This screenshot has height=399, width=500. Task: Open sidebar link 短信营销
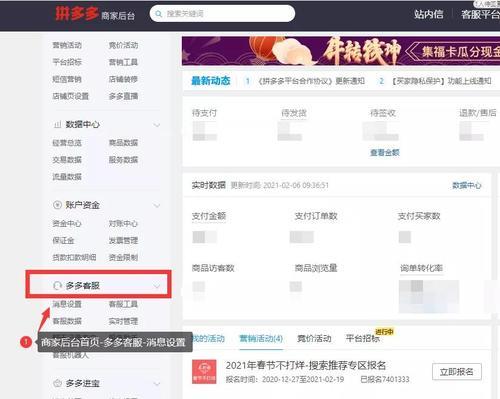click(67, 79)
